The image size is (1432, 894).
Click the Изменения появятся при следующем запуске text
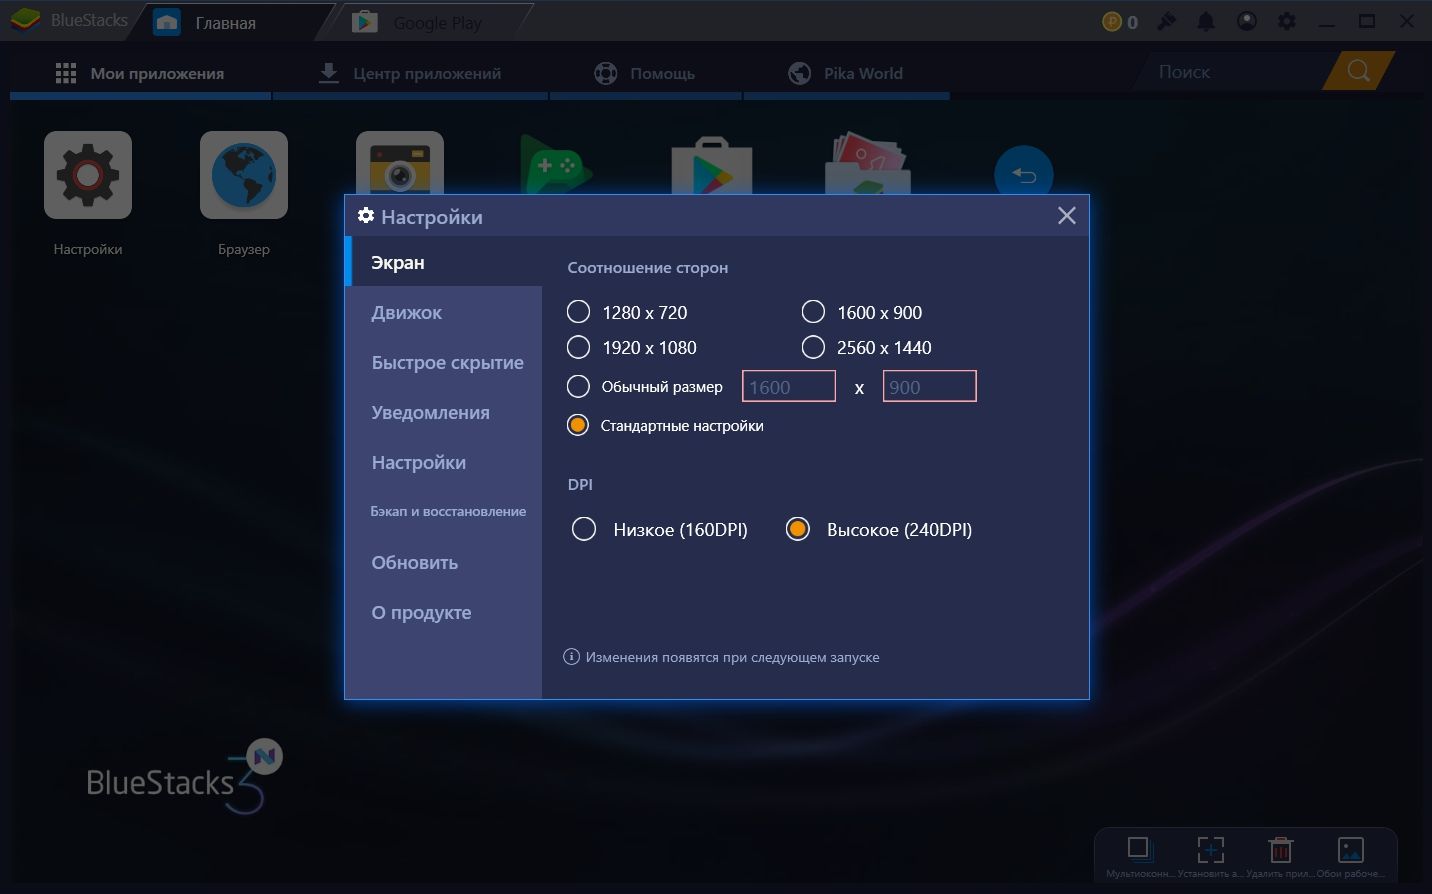(733, 657)
